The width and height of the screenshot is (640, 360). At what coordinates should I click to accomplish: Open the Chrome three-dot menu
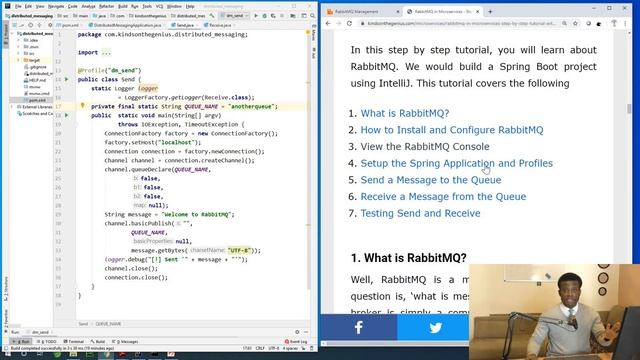pos(625,23)
